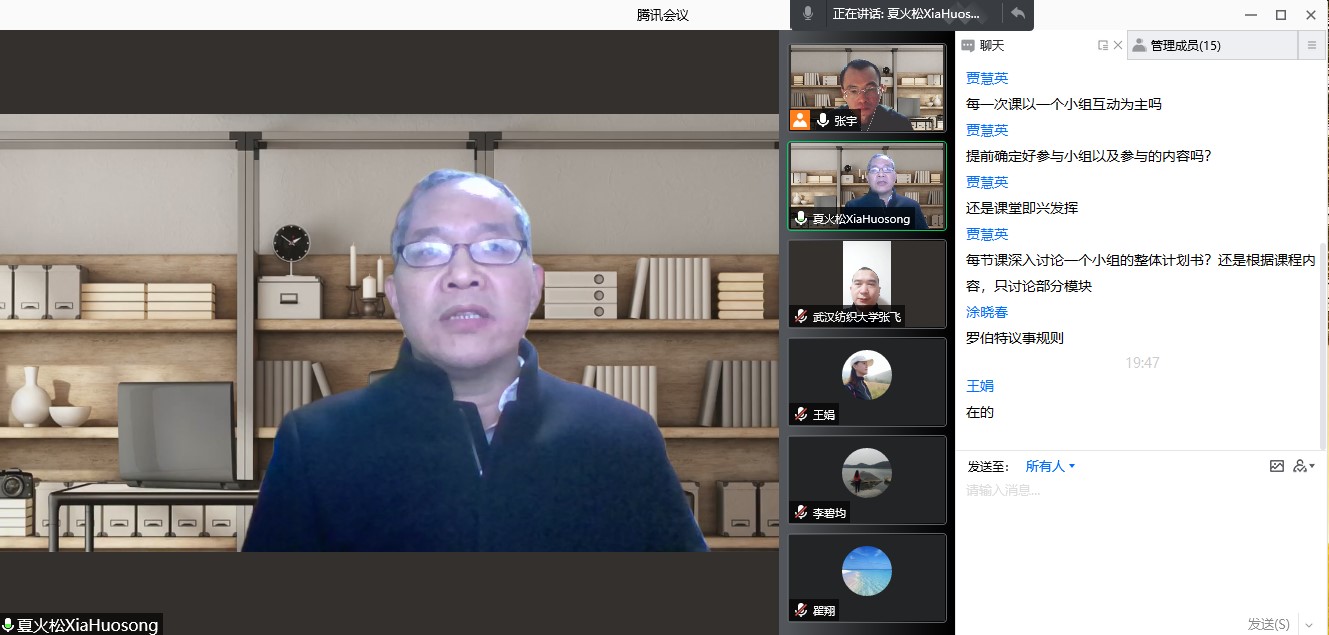Click the orange host icon on 张宇's tile

click(x=800, y=120)
